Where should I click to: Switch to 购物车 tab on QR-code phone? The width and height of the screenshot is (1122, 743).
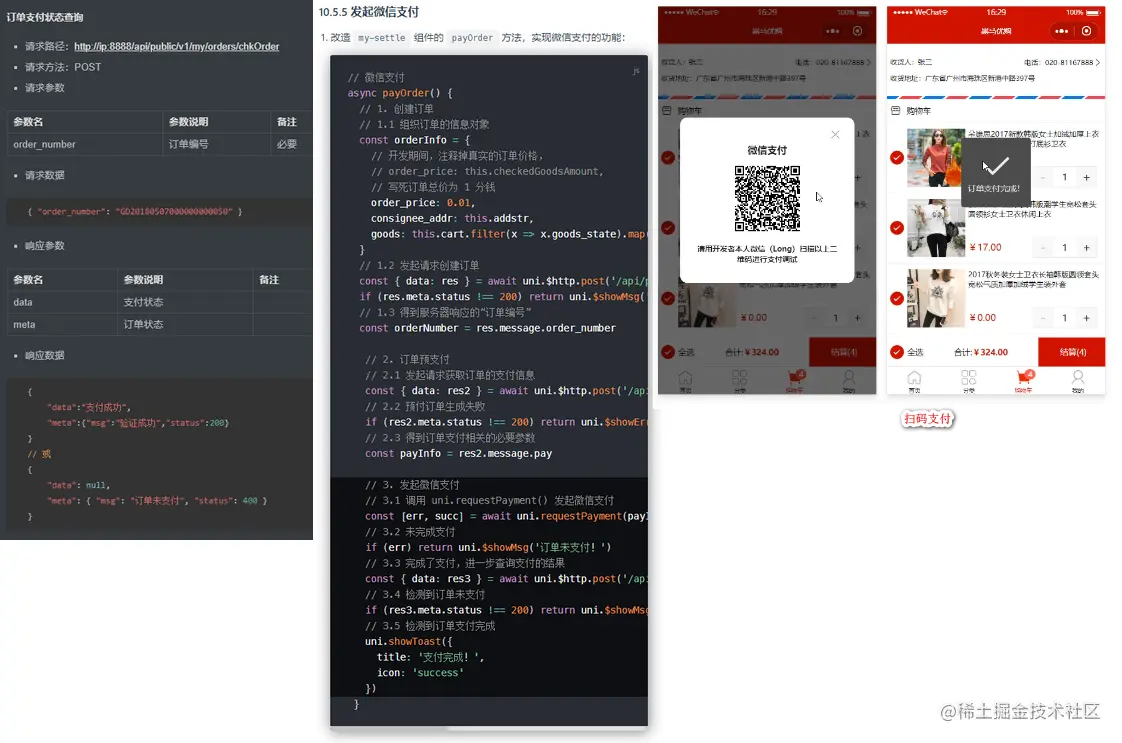pyautogui.click(x=794, y=382)
